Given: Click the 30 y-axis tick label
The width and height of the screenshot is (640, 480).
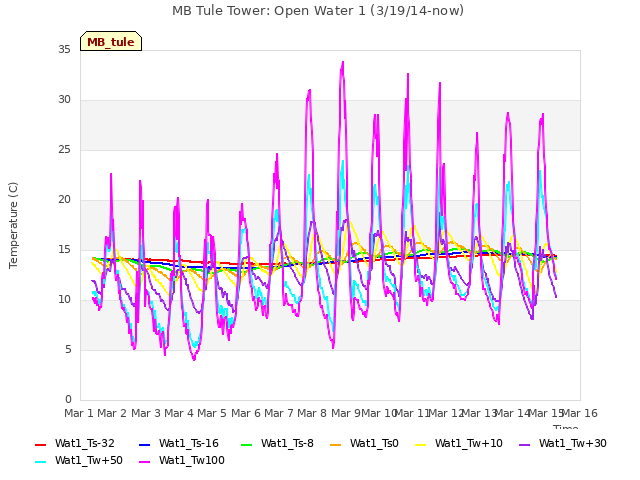Looking at the screenshot, I should tap(64, 100).
